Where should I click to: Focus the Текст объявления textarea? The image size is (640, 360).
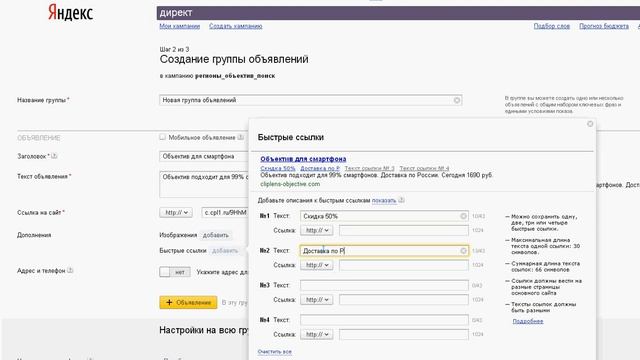click(204, 184)
